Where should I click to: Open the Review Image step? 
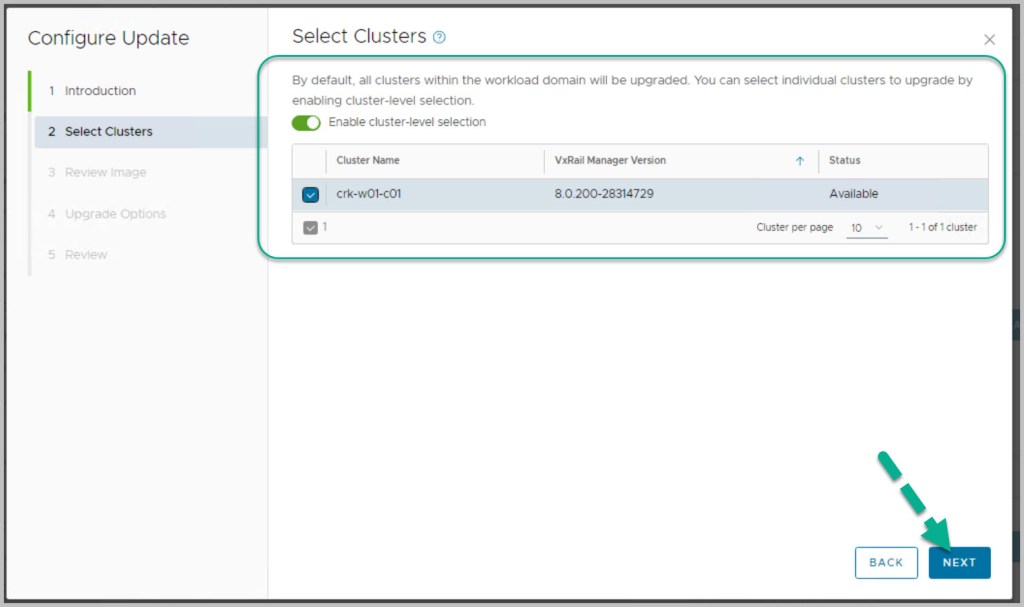click(x=105, y=173)
